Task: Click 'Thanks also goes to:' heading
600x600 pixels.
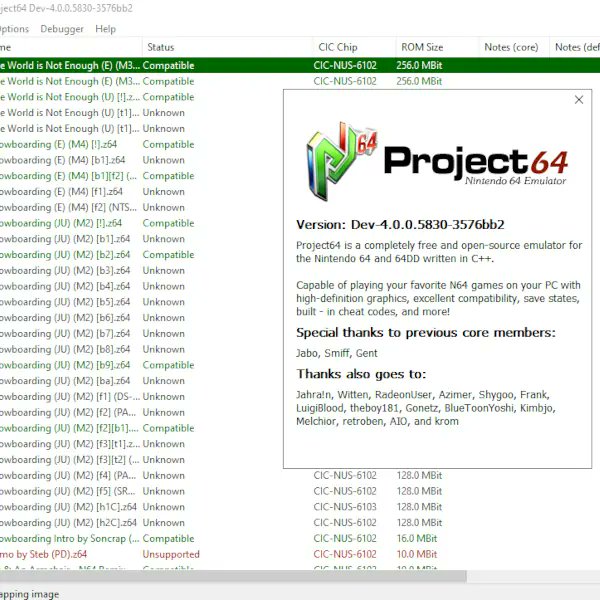Action: [361, 374]
